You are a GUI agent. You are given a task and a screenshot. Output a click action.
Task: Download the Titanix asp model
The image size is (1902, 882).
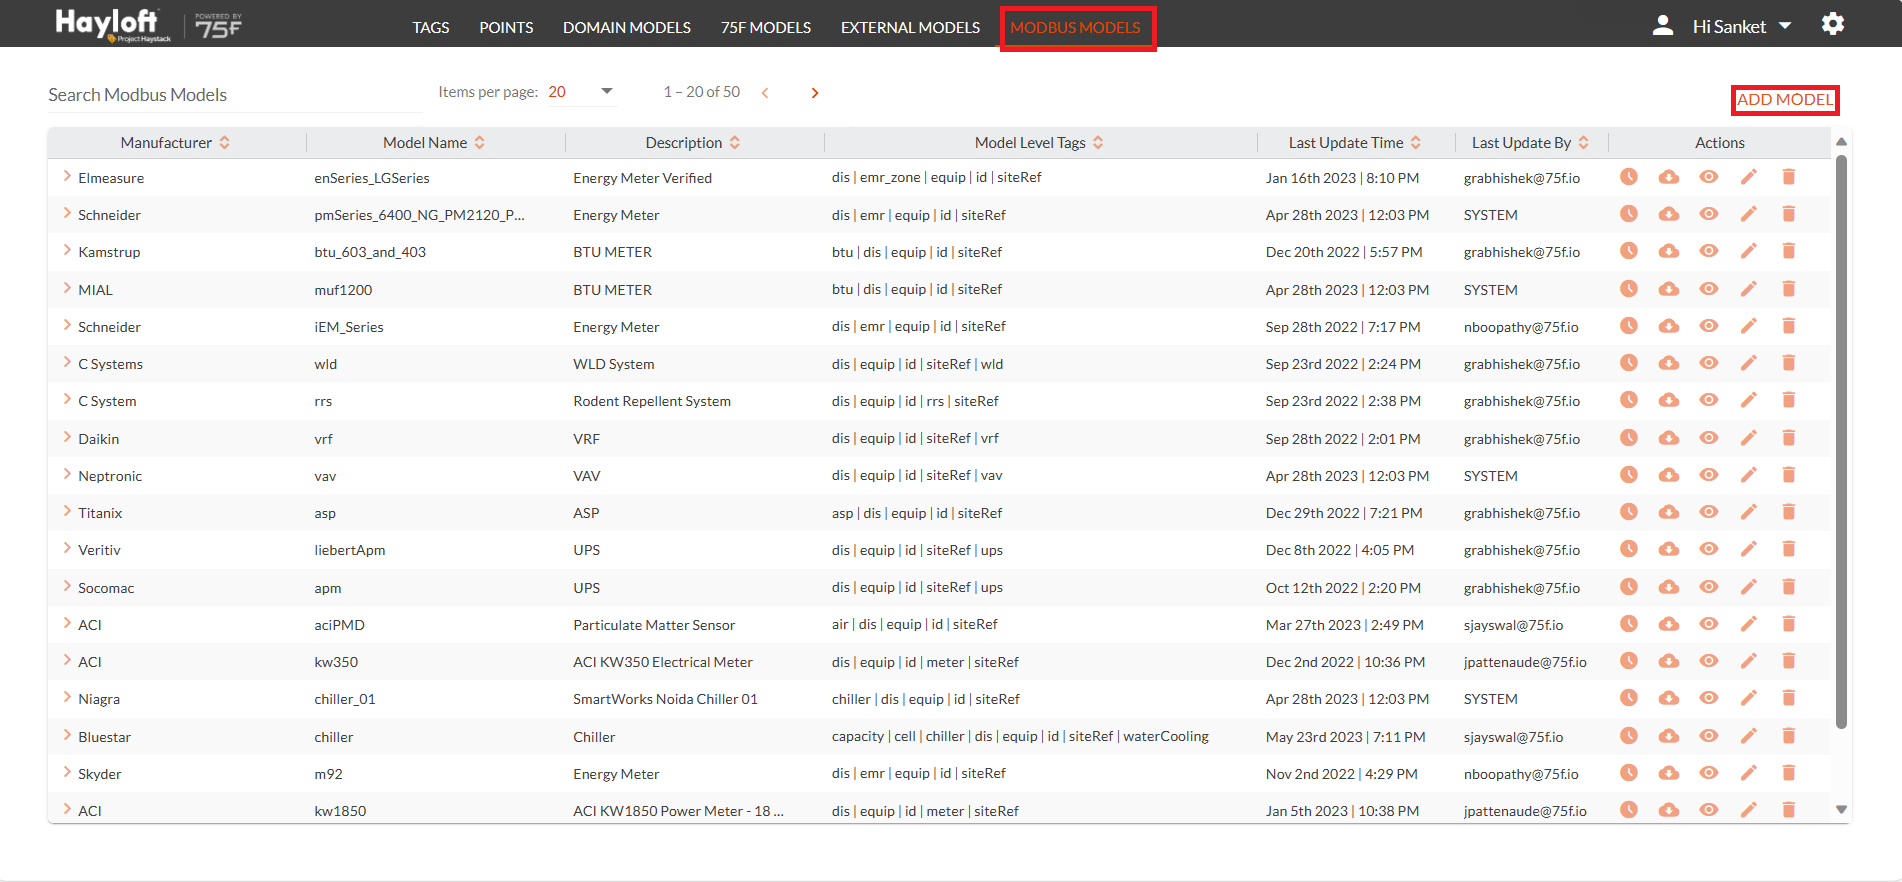click(x=1669, y=512)
